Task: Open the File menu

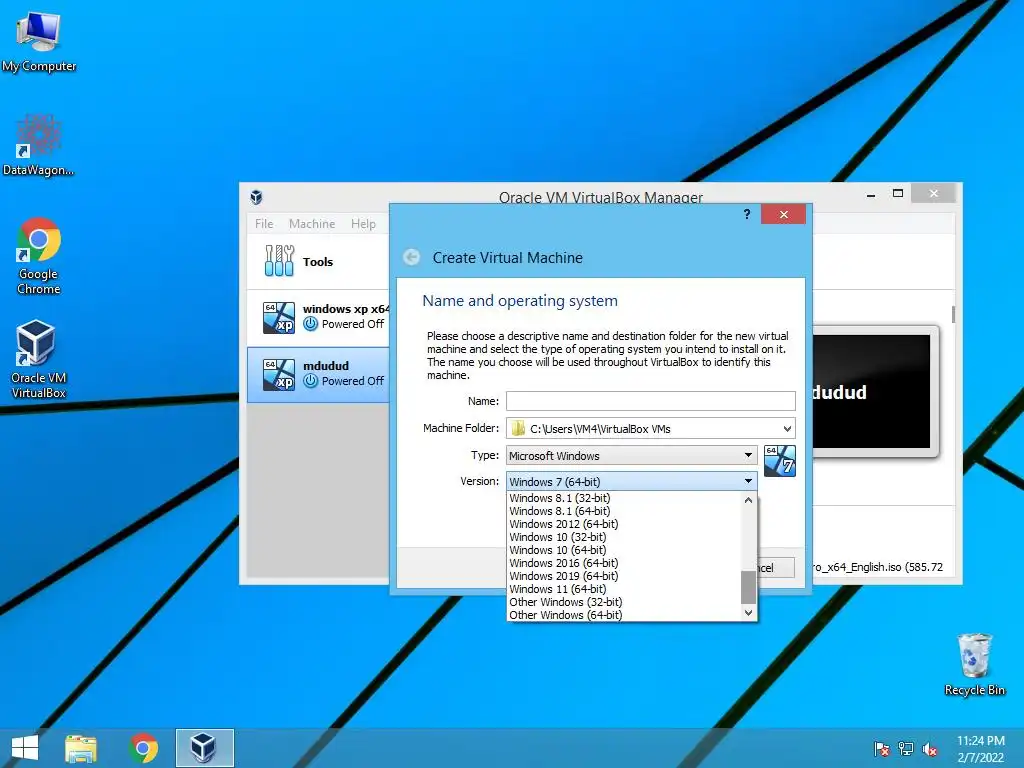Action: click(264, 223)
